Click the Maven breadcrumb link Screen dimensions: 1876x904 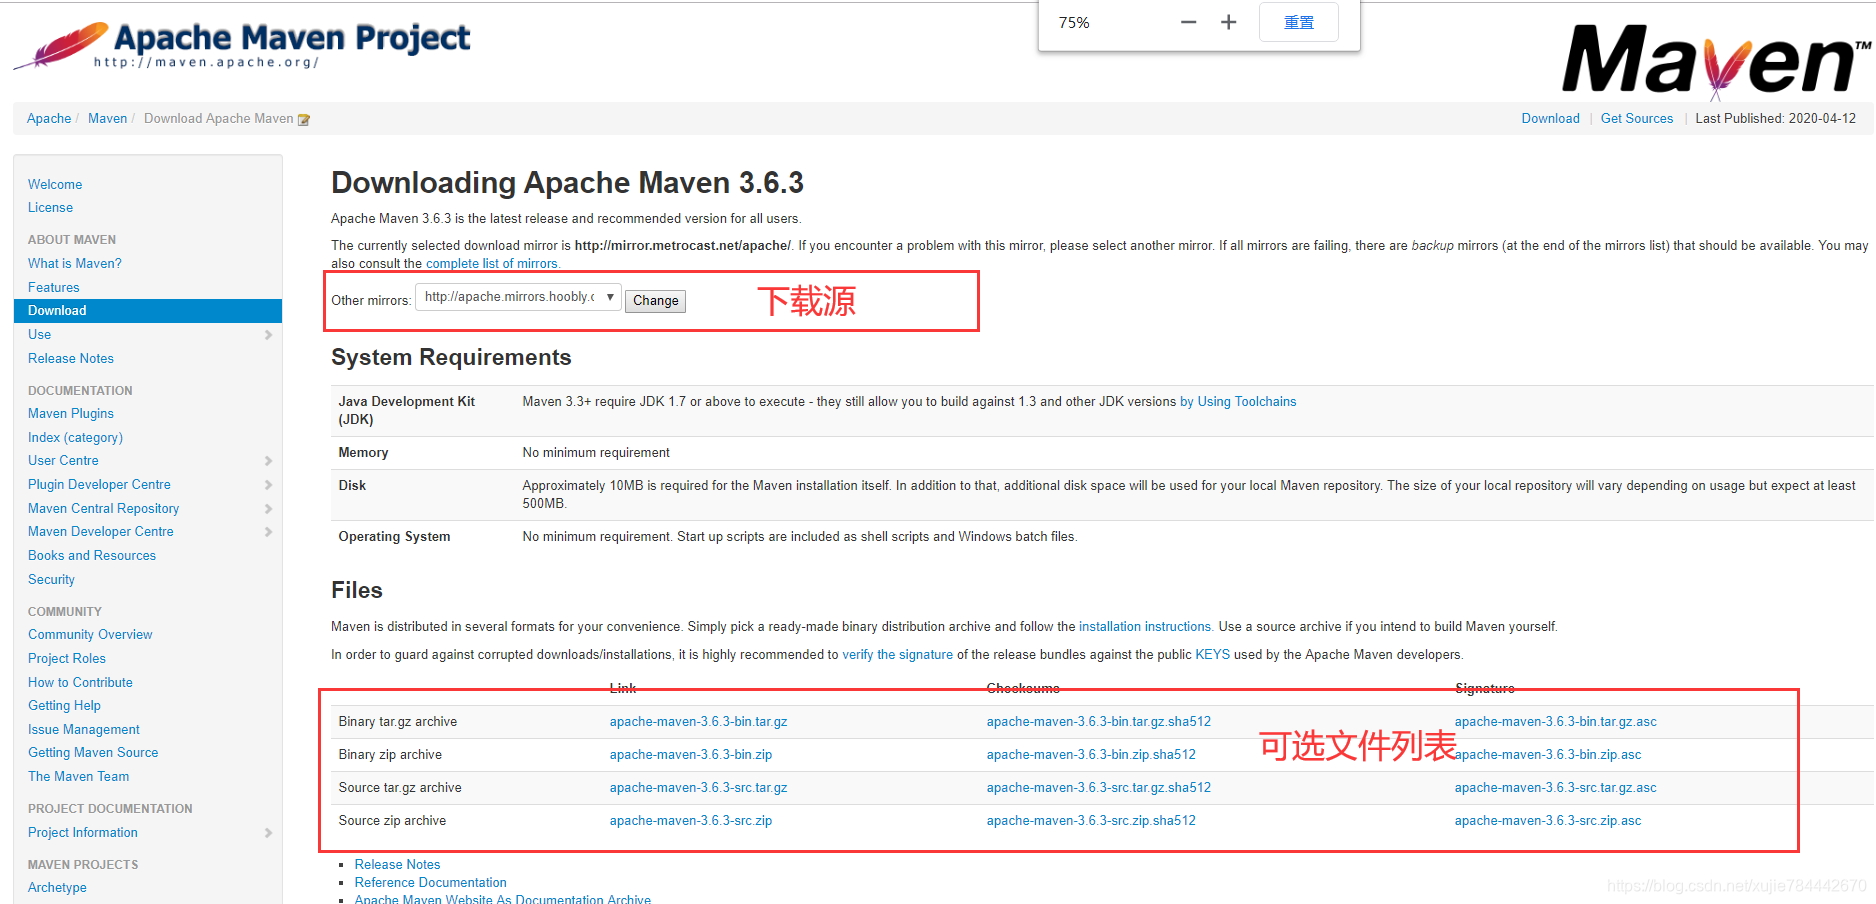107,119
